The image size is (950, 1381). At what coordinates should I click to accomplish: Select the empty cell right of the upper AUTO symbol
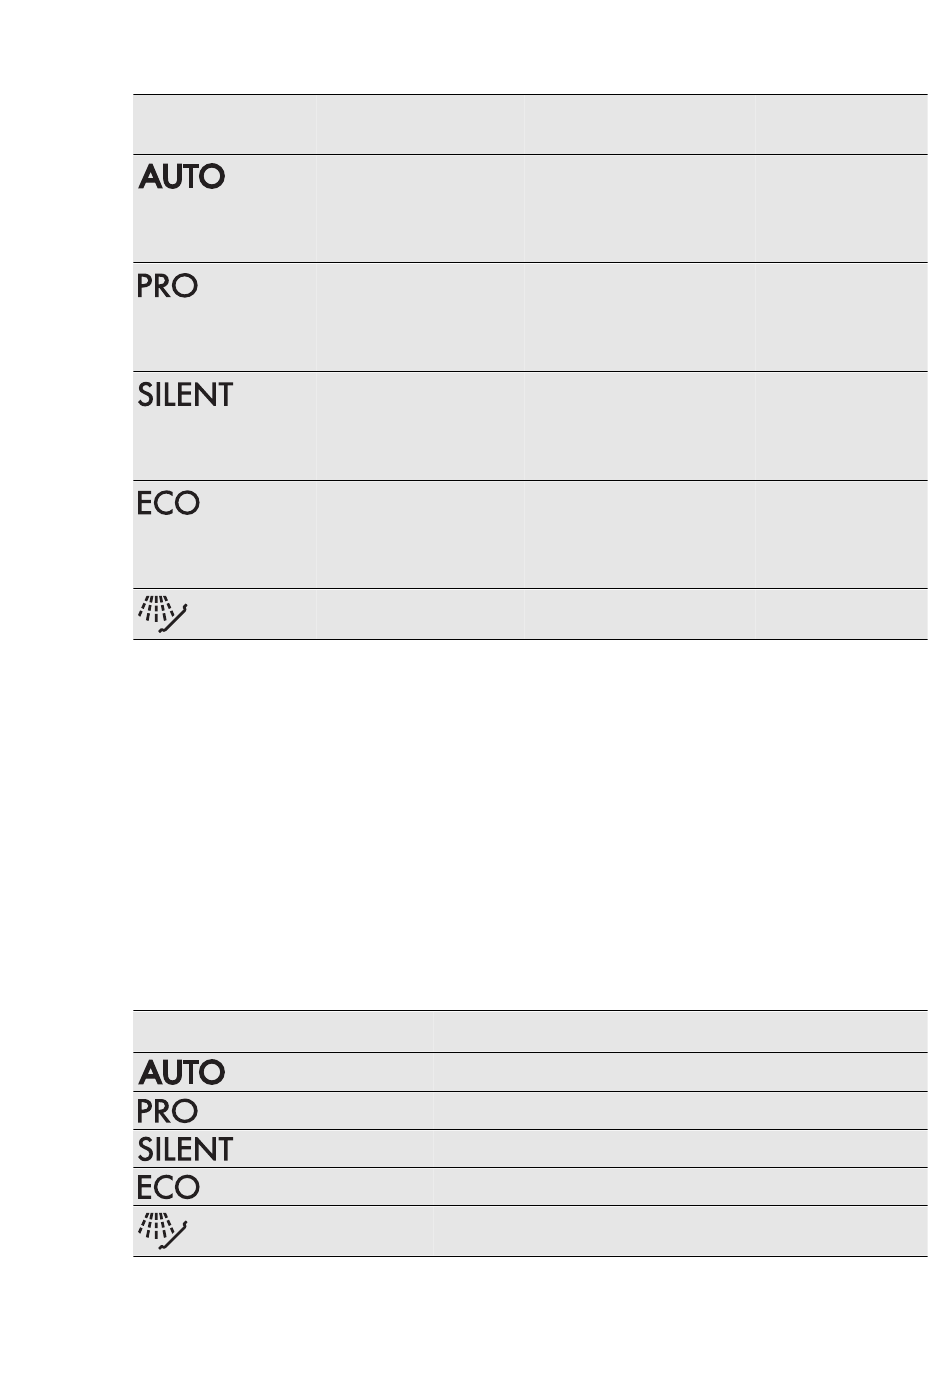pos(420,209)
